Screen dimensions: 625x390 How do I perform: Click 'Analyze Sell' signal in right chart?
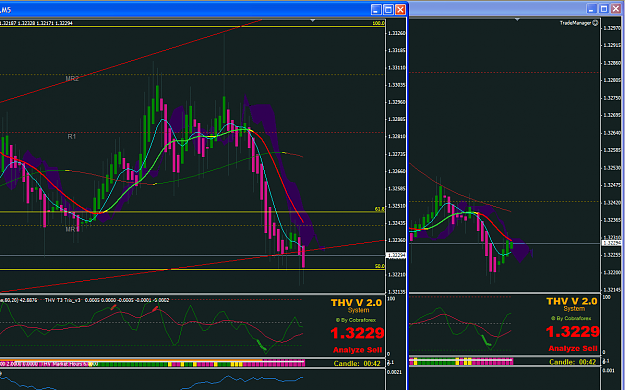tap(573, 348)
